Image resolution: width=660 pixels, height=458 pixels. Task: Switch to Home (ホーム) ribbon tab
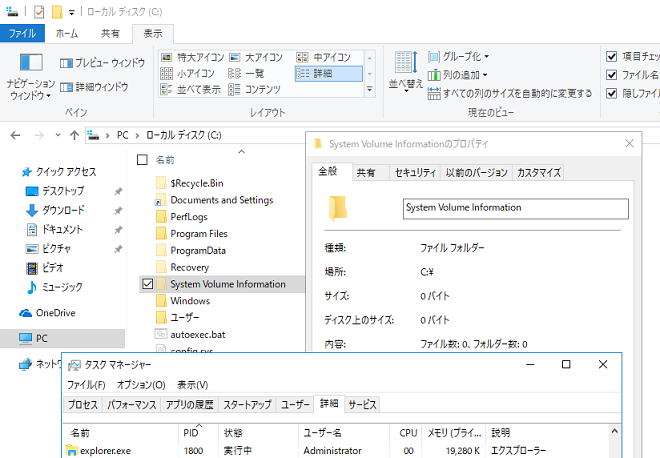click(x=67, y=33)
